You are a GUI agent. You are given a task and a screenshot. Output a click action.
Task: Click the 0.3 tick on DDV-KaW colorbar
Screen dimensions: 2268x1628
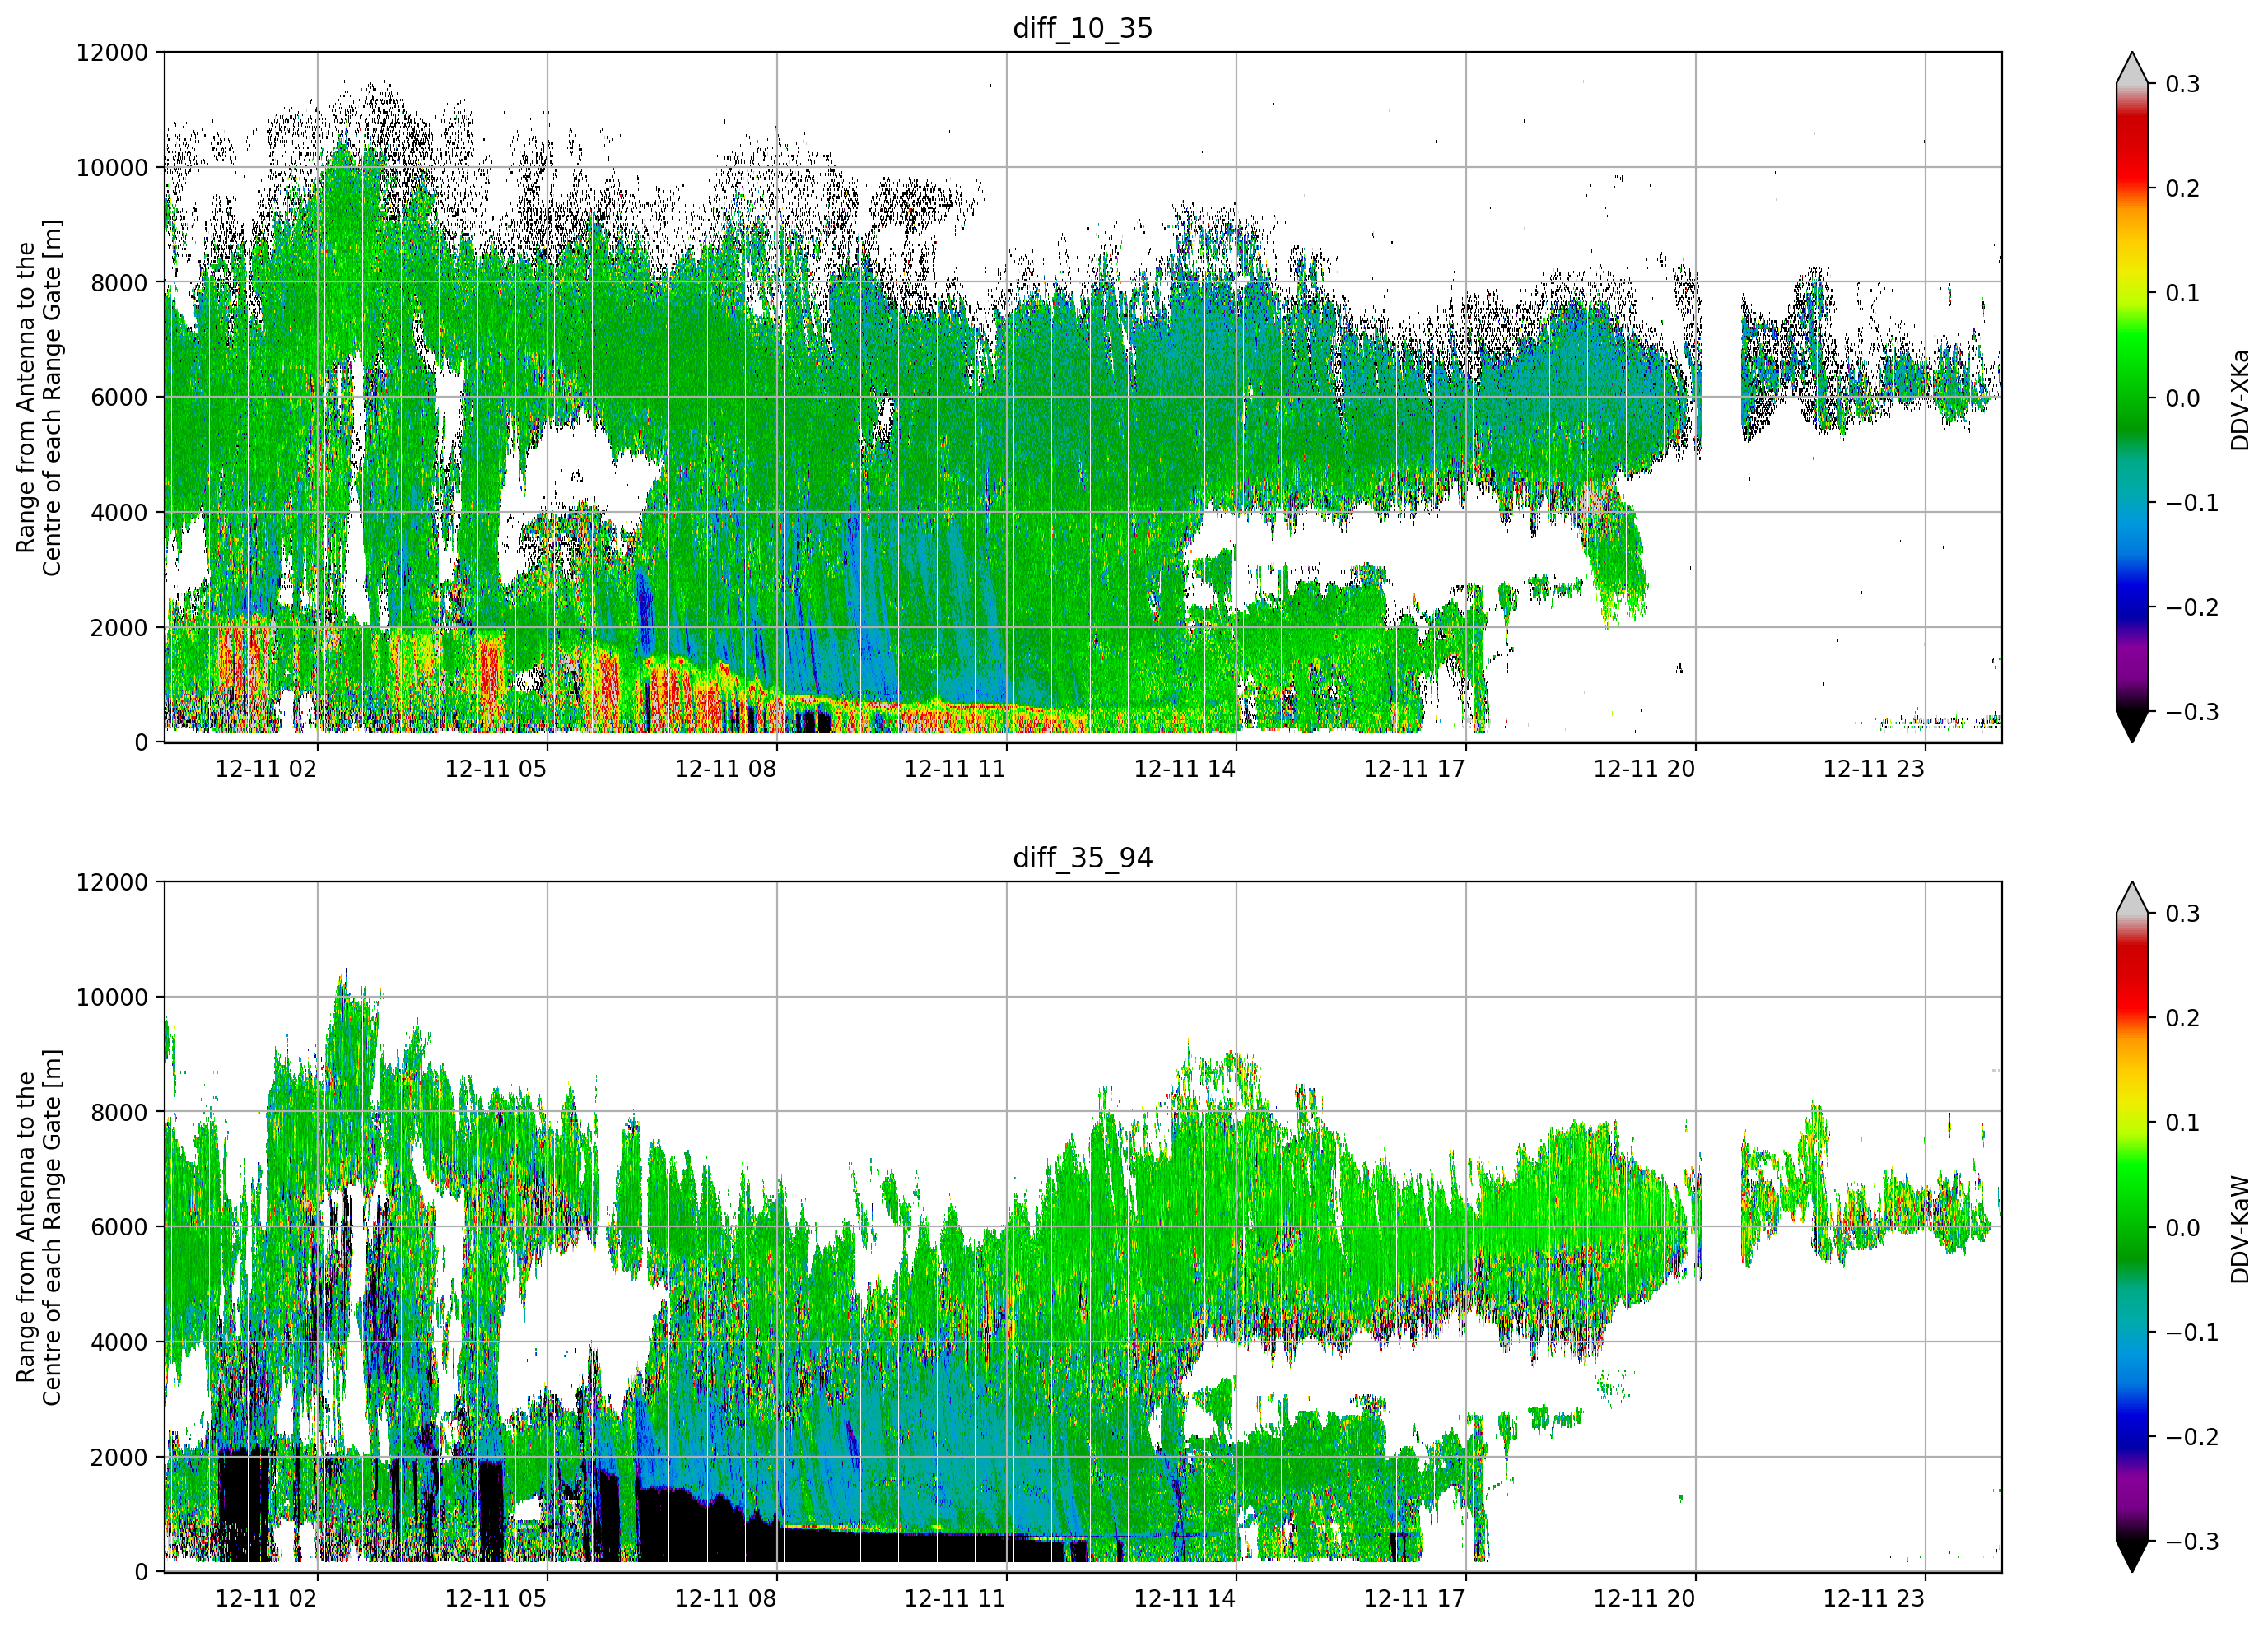2182,914
